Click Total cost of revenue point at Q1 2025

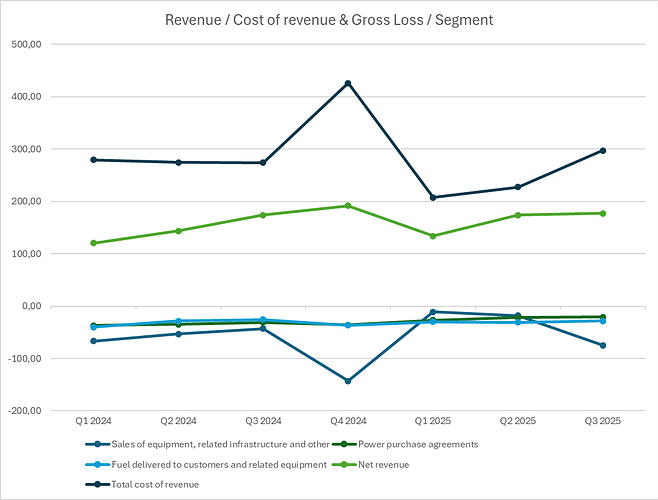pos(433,197)
